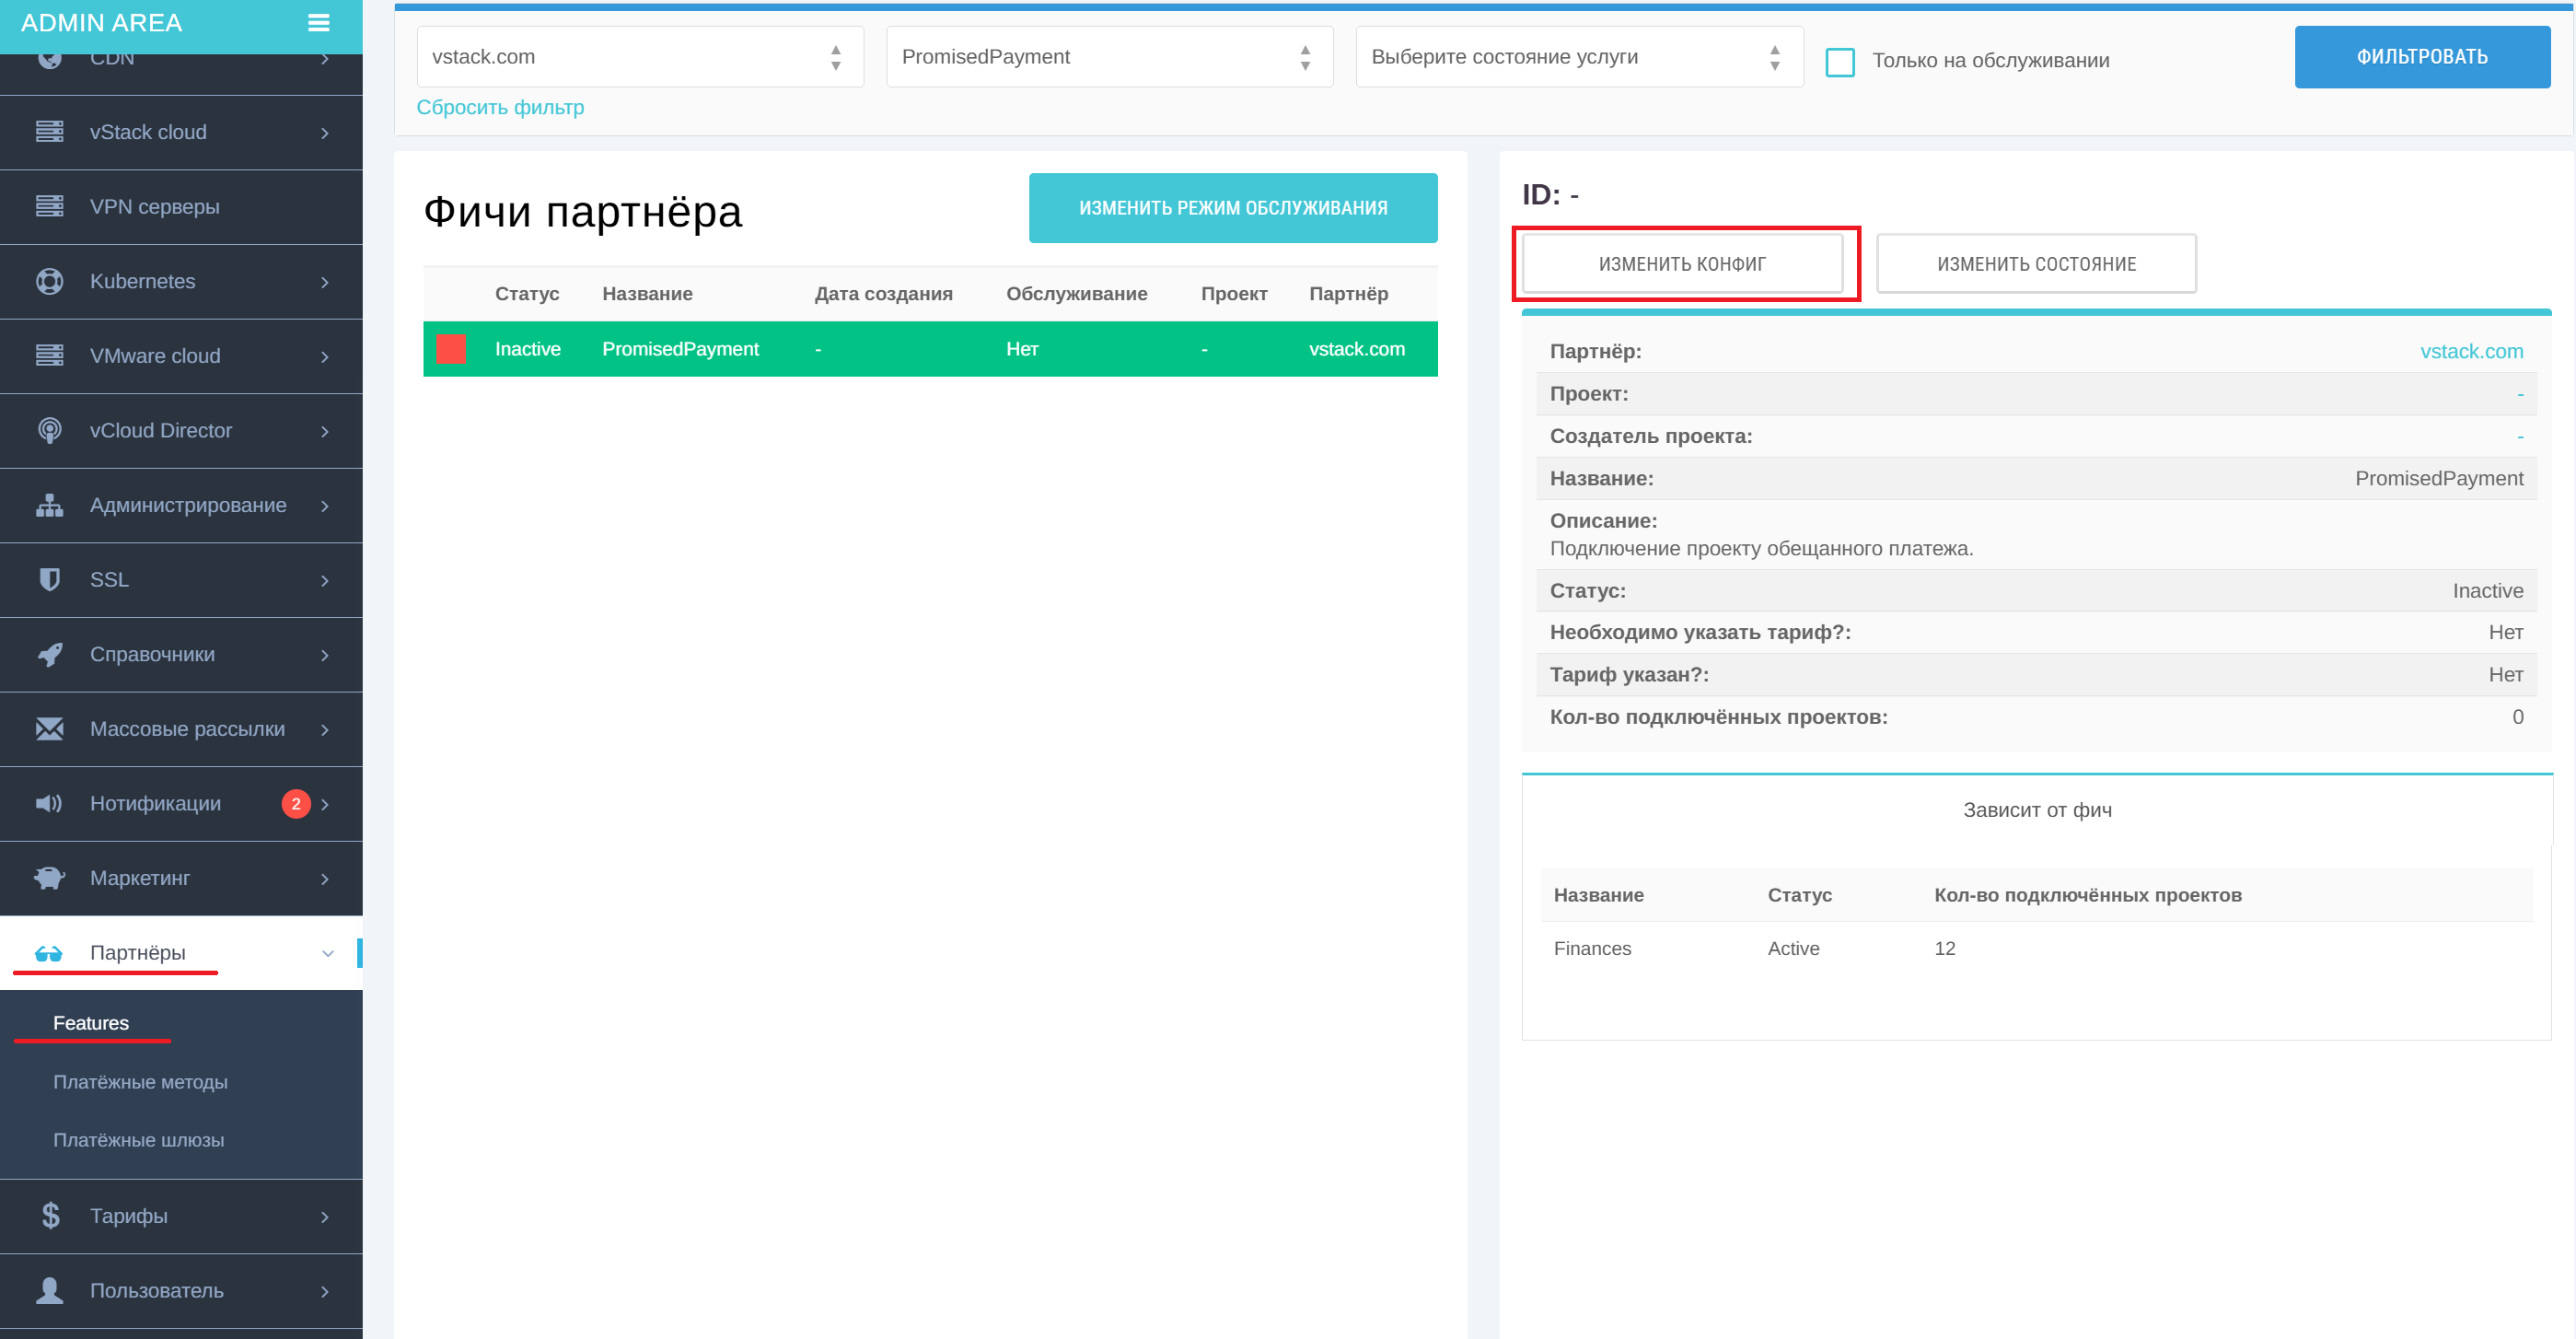This screenshot has height=1339, width=2576.
Task: Click the ADMIN AREA title
Action: [x=101, y=23]
